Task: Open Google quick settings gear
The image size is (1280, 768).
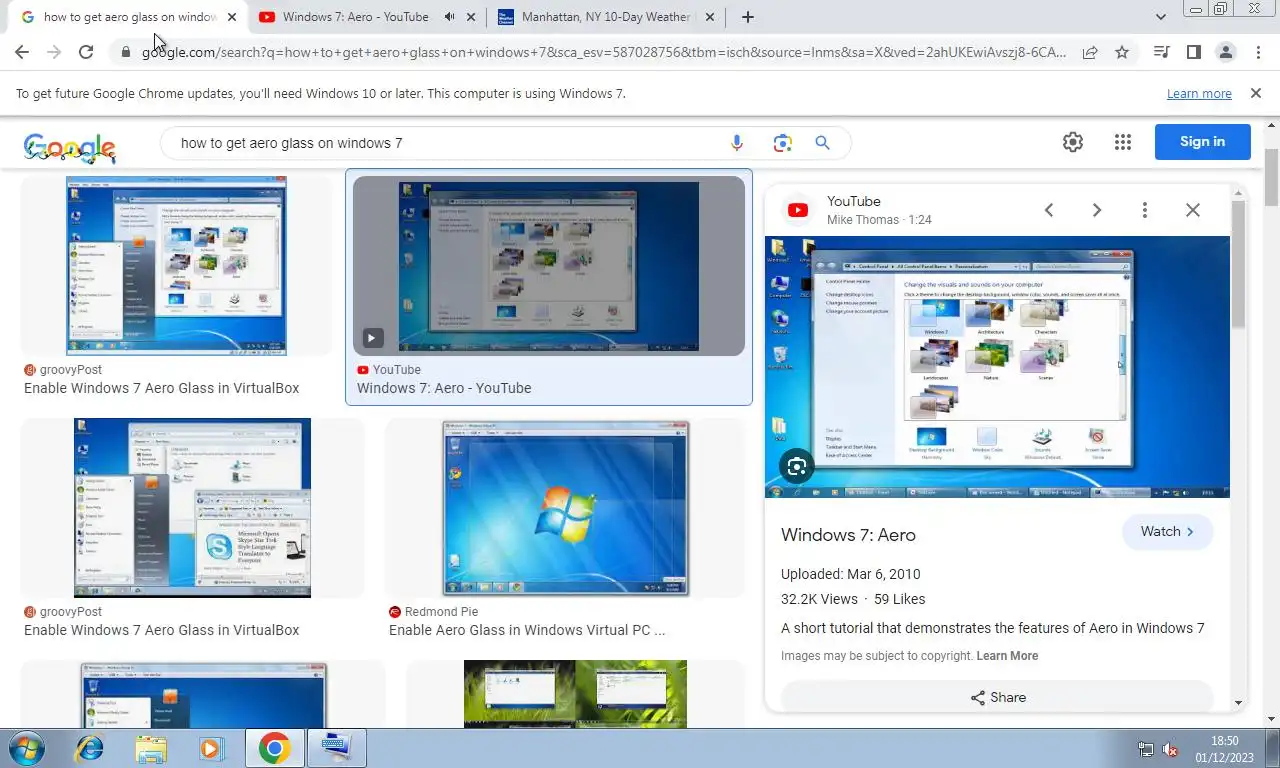Action: tap(1073, 142)
